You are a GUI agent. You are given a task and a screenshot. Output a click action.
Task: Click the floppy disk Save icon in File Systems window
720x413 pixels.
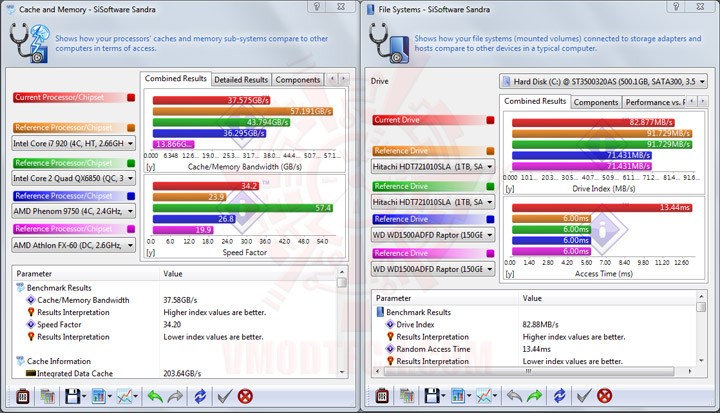point(432,396)
